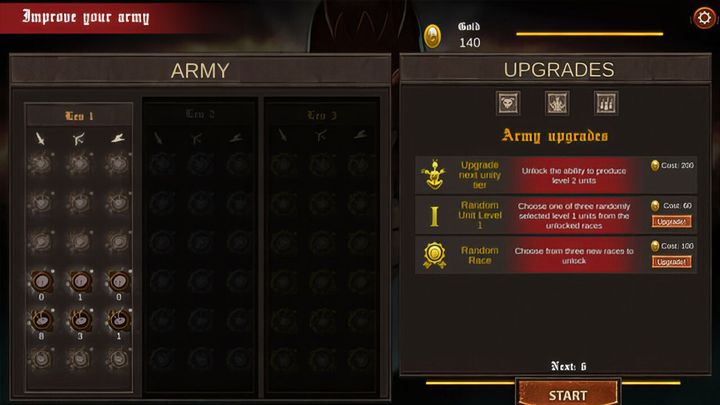This screenshot has height=405, width=720.
Task: Open the locked Lev 2 army column tab
Action: tap(200, 114)
